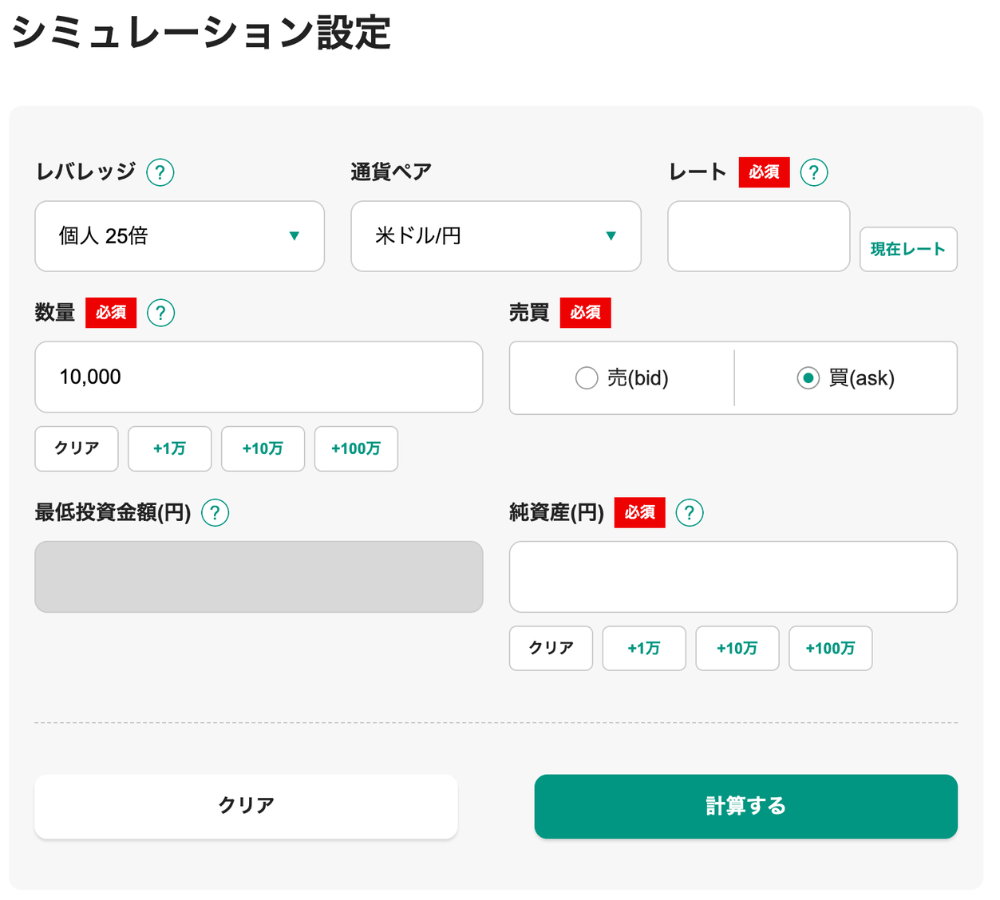Viewport: 1000px width, 900px height.
Task: Open the 通貨ペア dropdown showing 米ドル/円
Action: pyautogui.click(x=495, y=236)
